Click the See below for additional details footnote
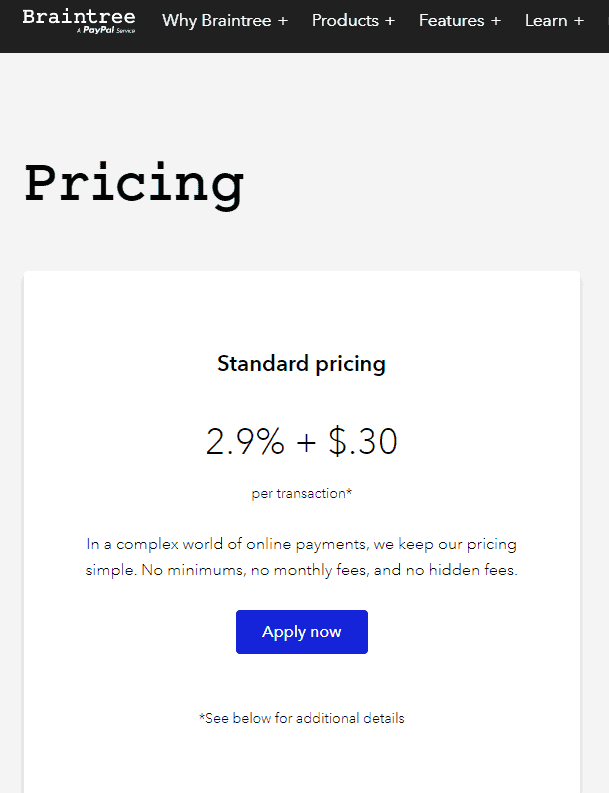Image resolution: width=609 pixels, height=793 pixels. tap(301, 718)
